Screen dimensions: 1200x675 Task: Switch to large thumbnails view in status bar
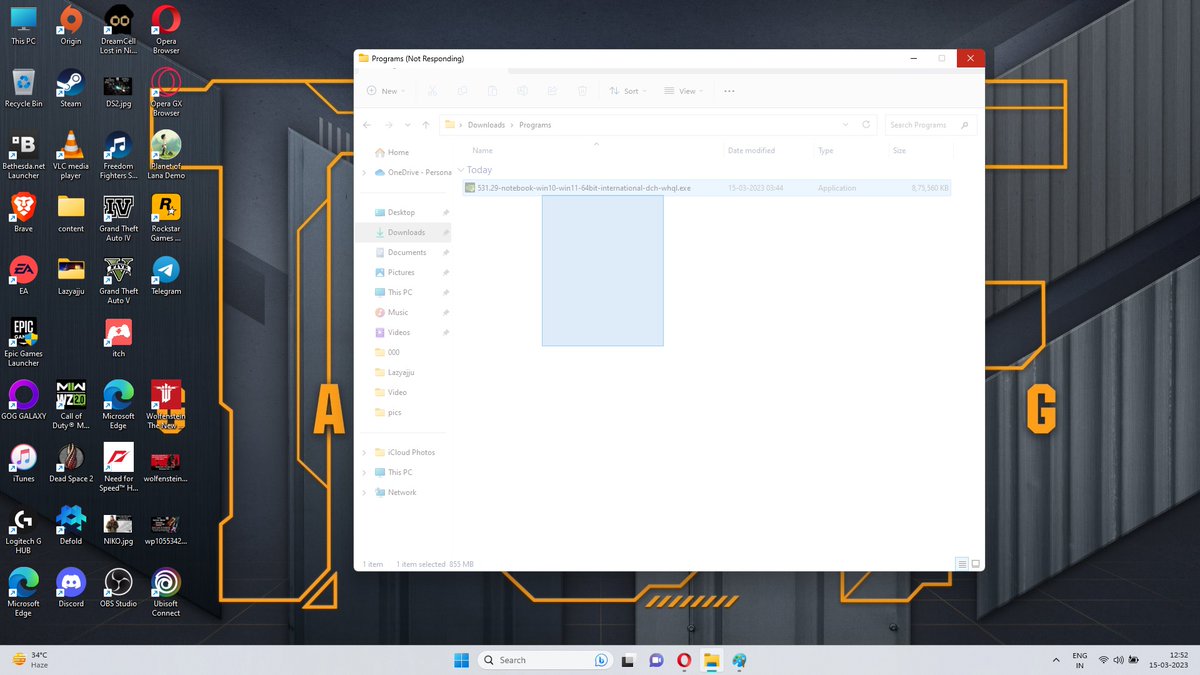[x=975, y=563]
